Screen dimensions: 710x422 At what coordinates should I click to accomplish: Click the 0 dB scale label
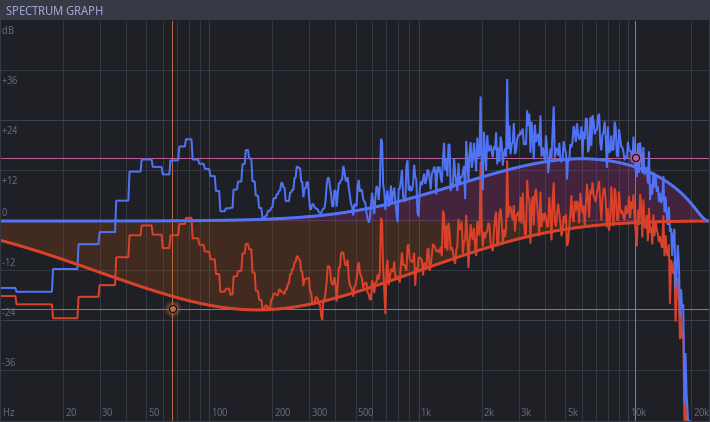click(5, 212)
